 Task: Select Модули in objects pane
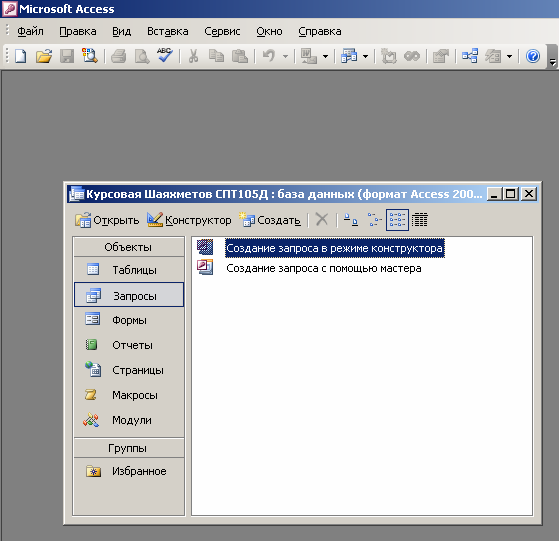coord(129,420)
